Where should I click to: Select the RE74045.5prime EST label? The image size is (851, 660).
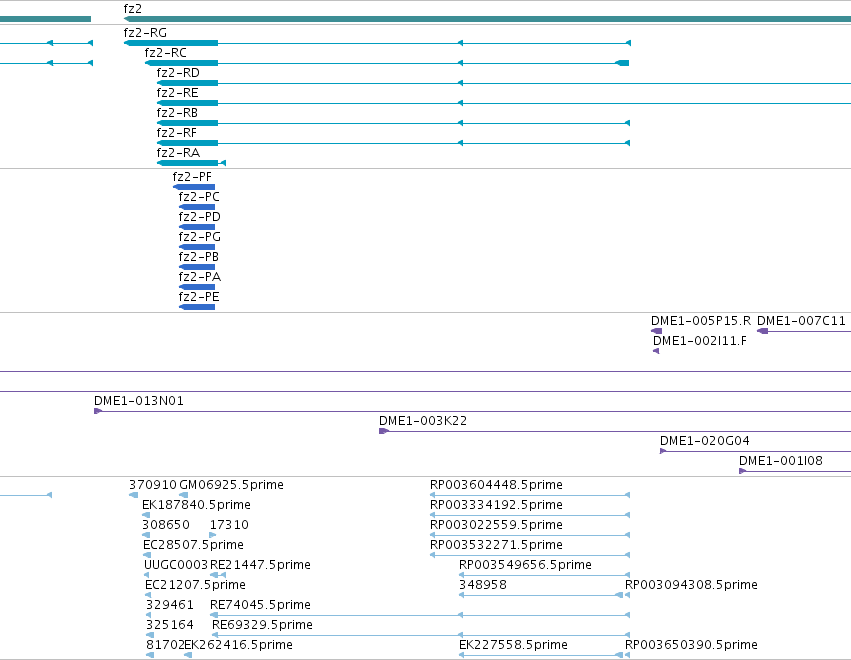[x=261, y=605]
